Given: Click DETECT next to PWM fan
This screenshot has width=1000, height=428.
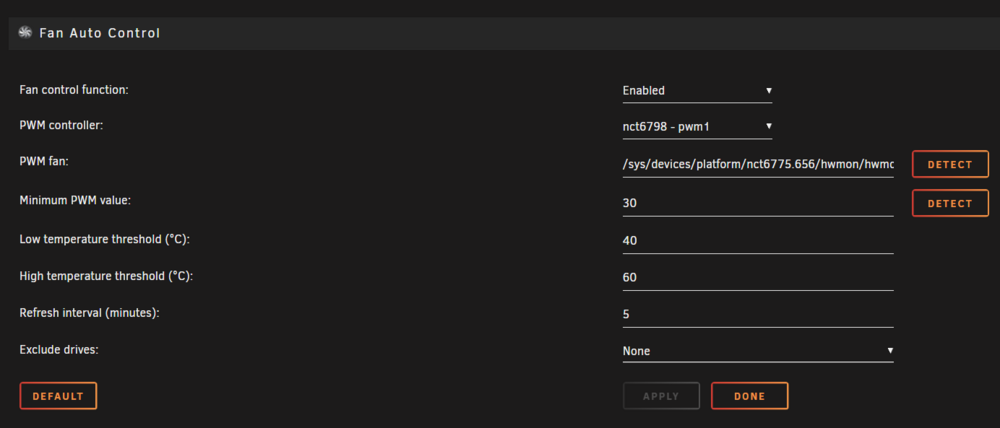Looking at the screenshot, I should (x=950, y=165).
